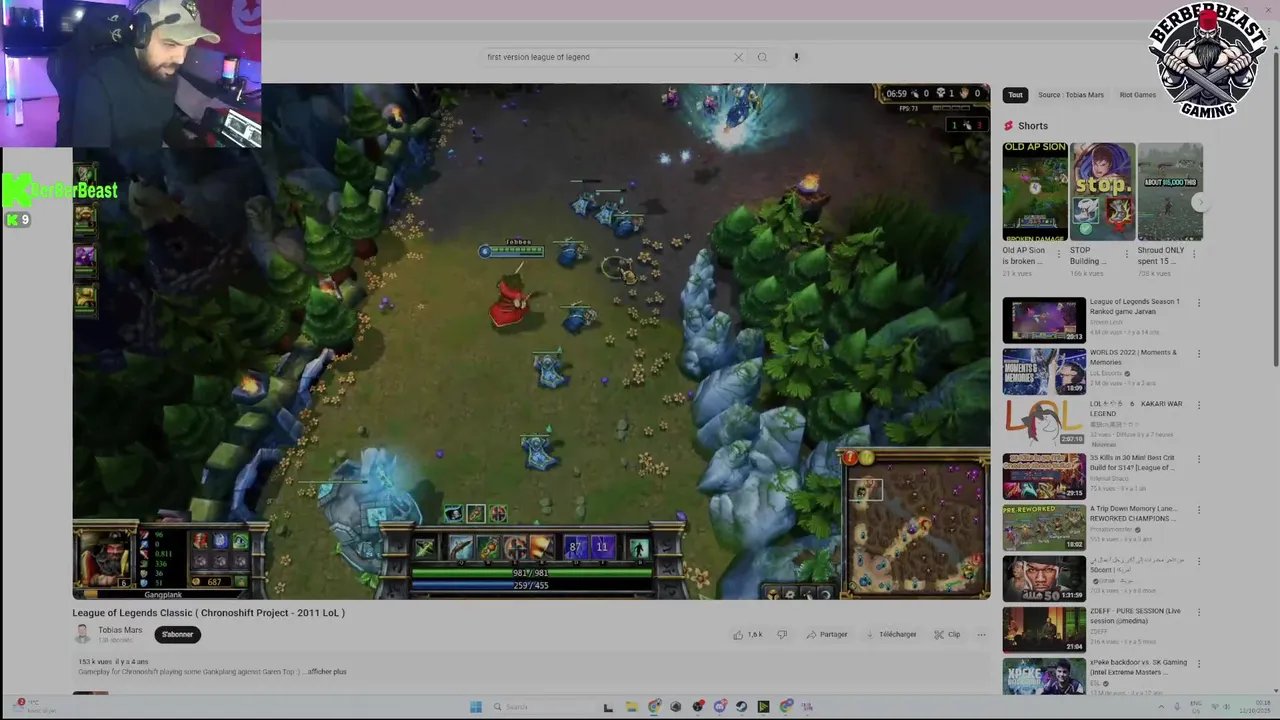Select the 'Tout' filter chip
Screen dimensions: 1280x720
tap(1015, 95)
